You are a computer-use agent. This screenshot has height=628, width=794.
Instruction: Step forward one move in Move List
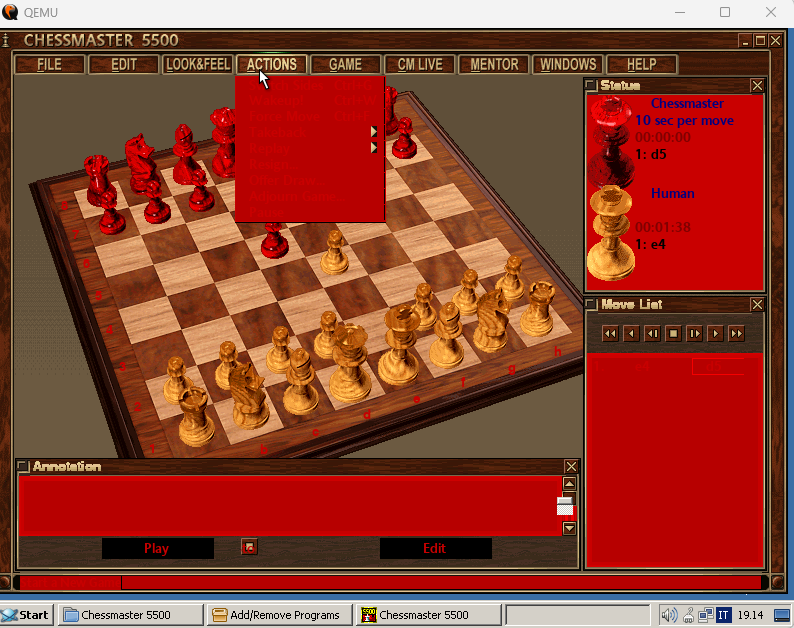tap(715, 334)
